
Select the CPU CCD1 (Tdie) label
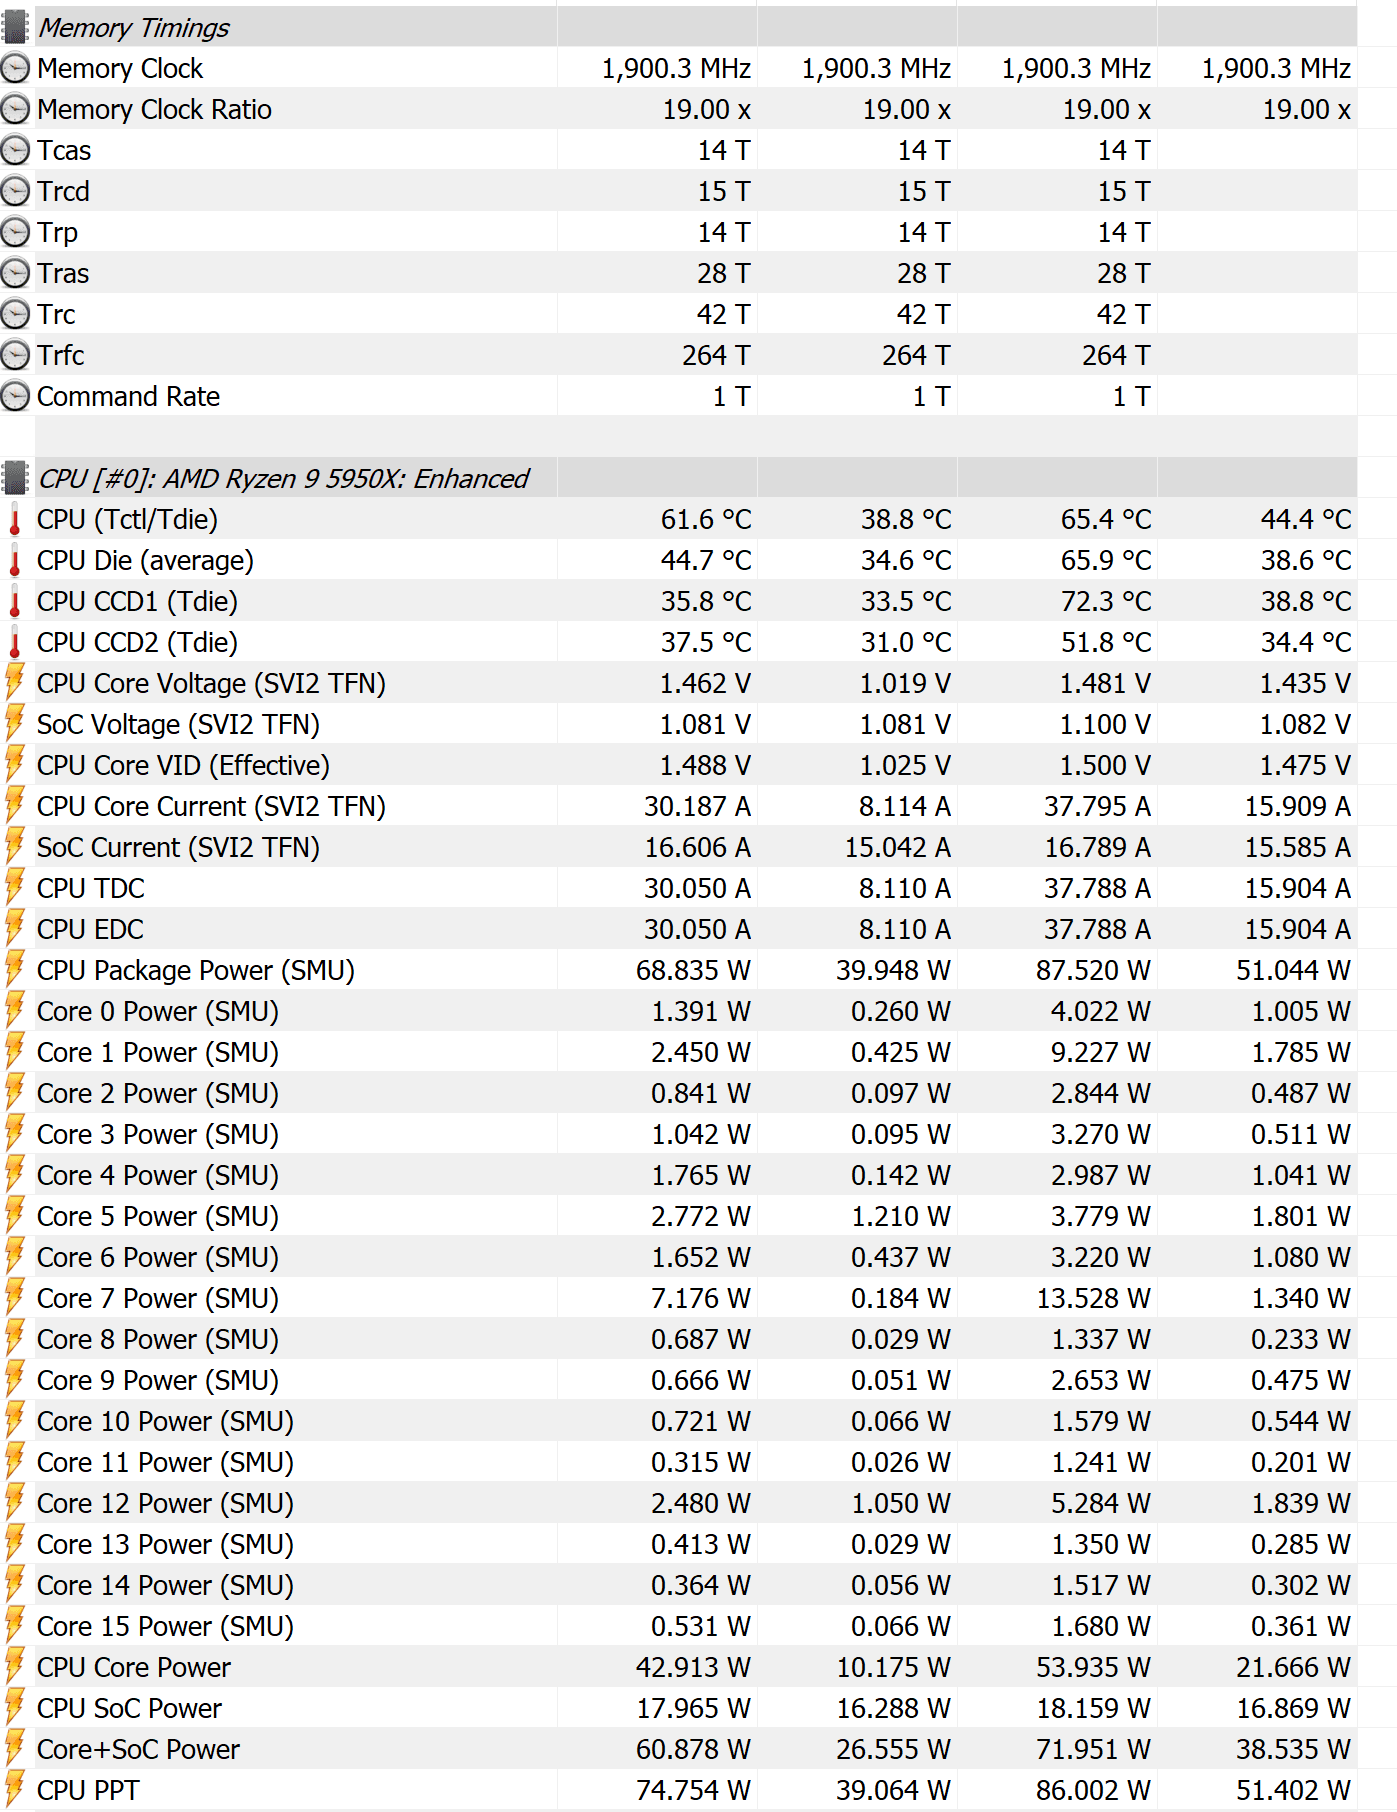[x=137, y=602]
